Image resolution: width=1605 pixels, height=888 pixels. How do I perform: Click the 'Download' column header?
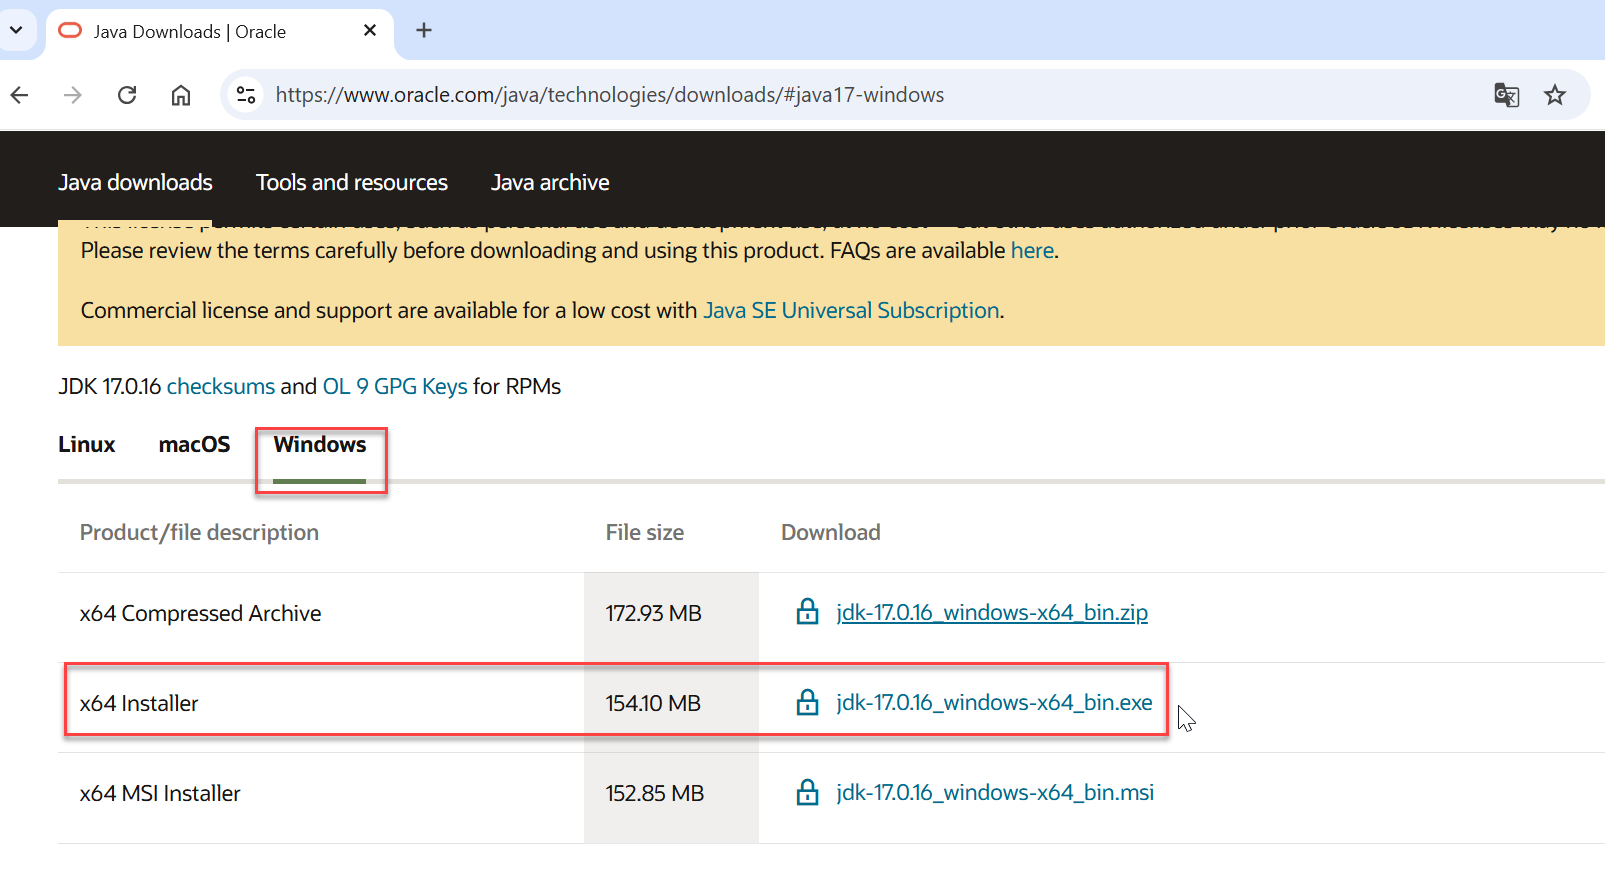coord(831,532)
